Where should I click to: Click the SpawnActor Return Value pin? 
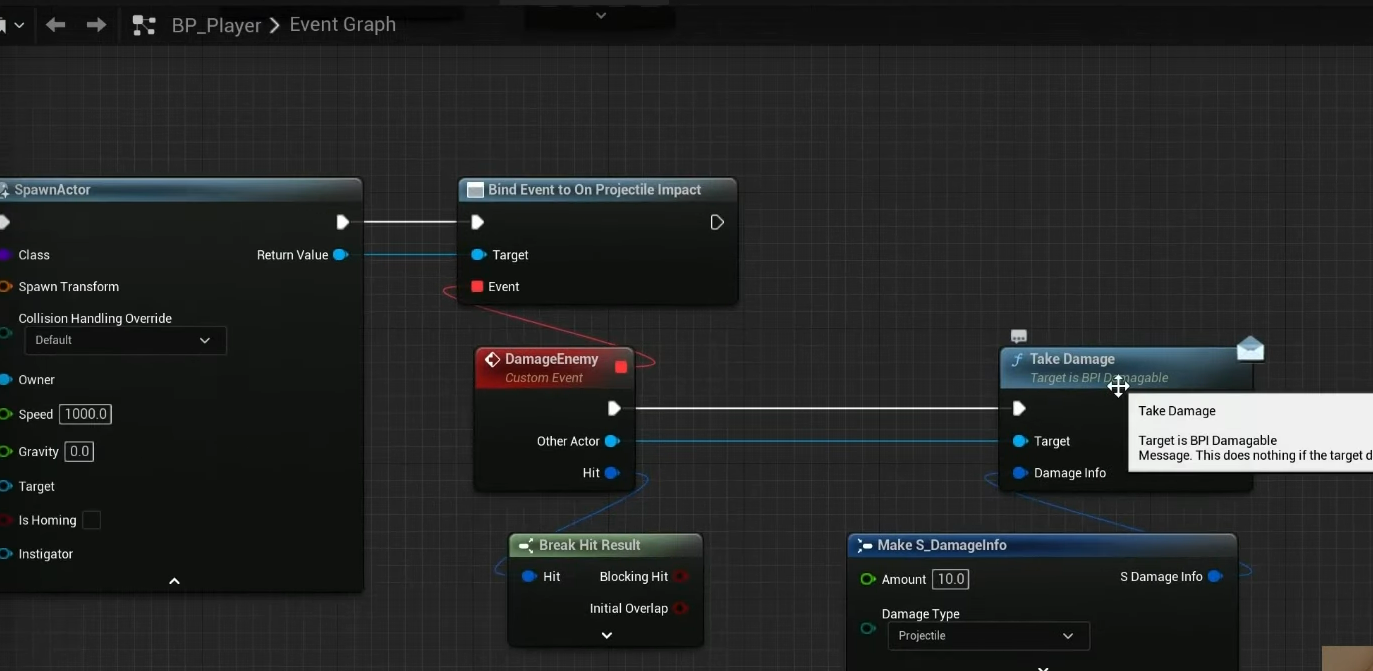pyautogui.click(x=340, y=255)
